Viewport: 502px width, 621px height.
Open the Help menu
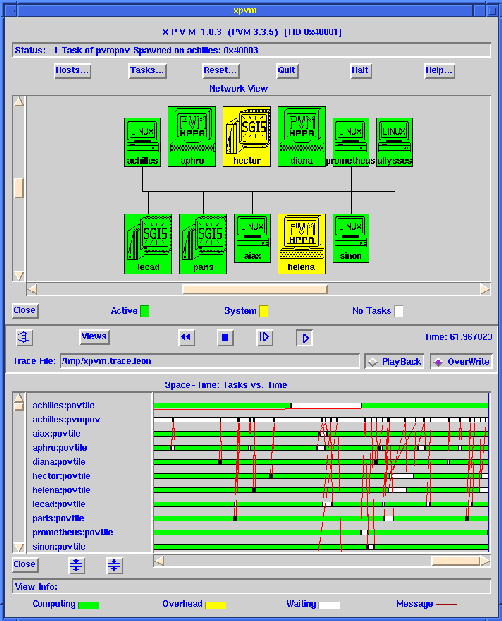pos(439,70)
